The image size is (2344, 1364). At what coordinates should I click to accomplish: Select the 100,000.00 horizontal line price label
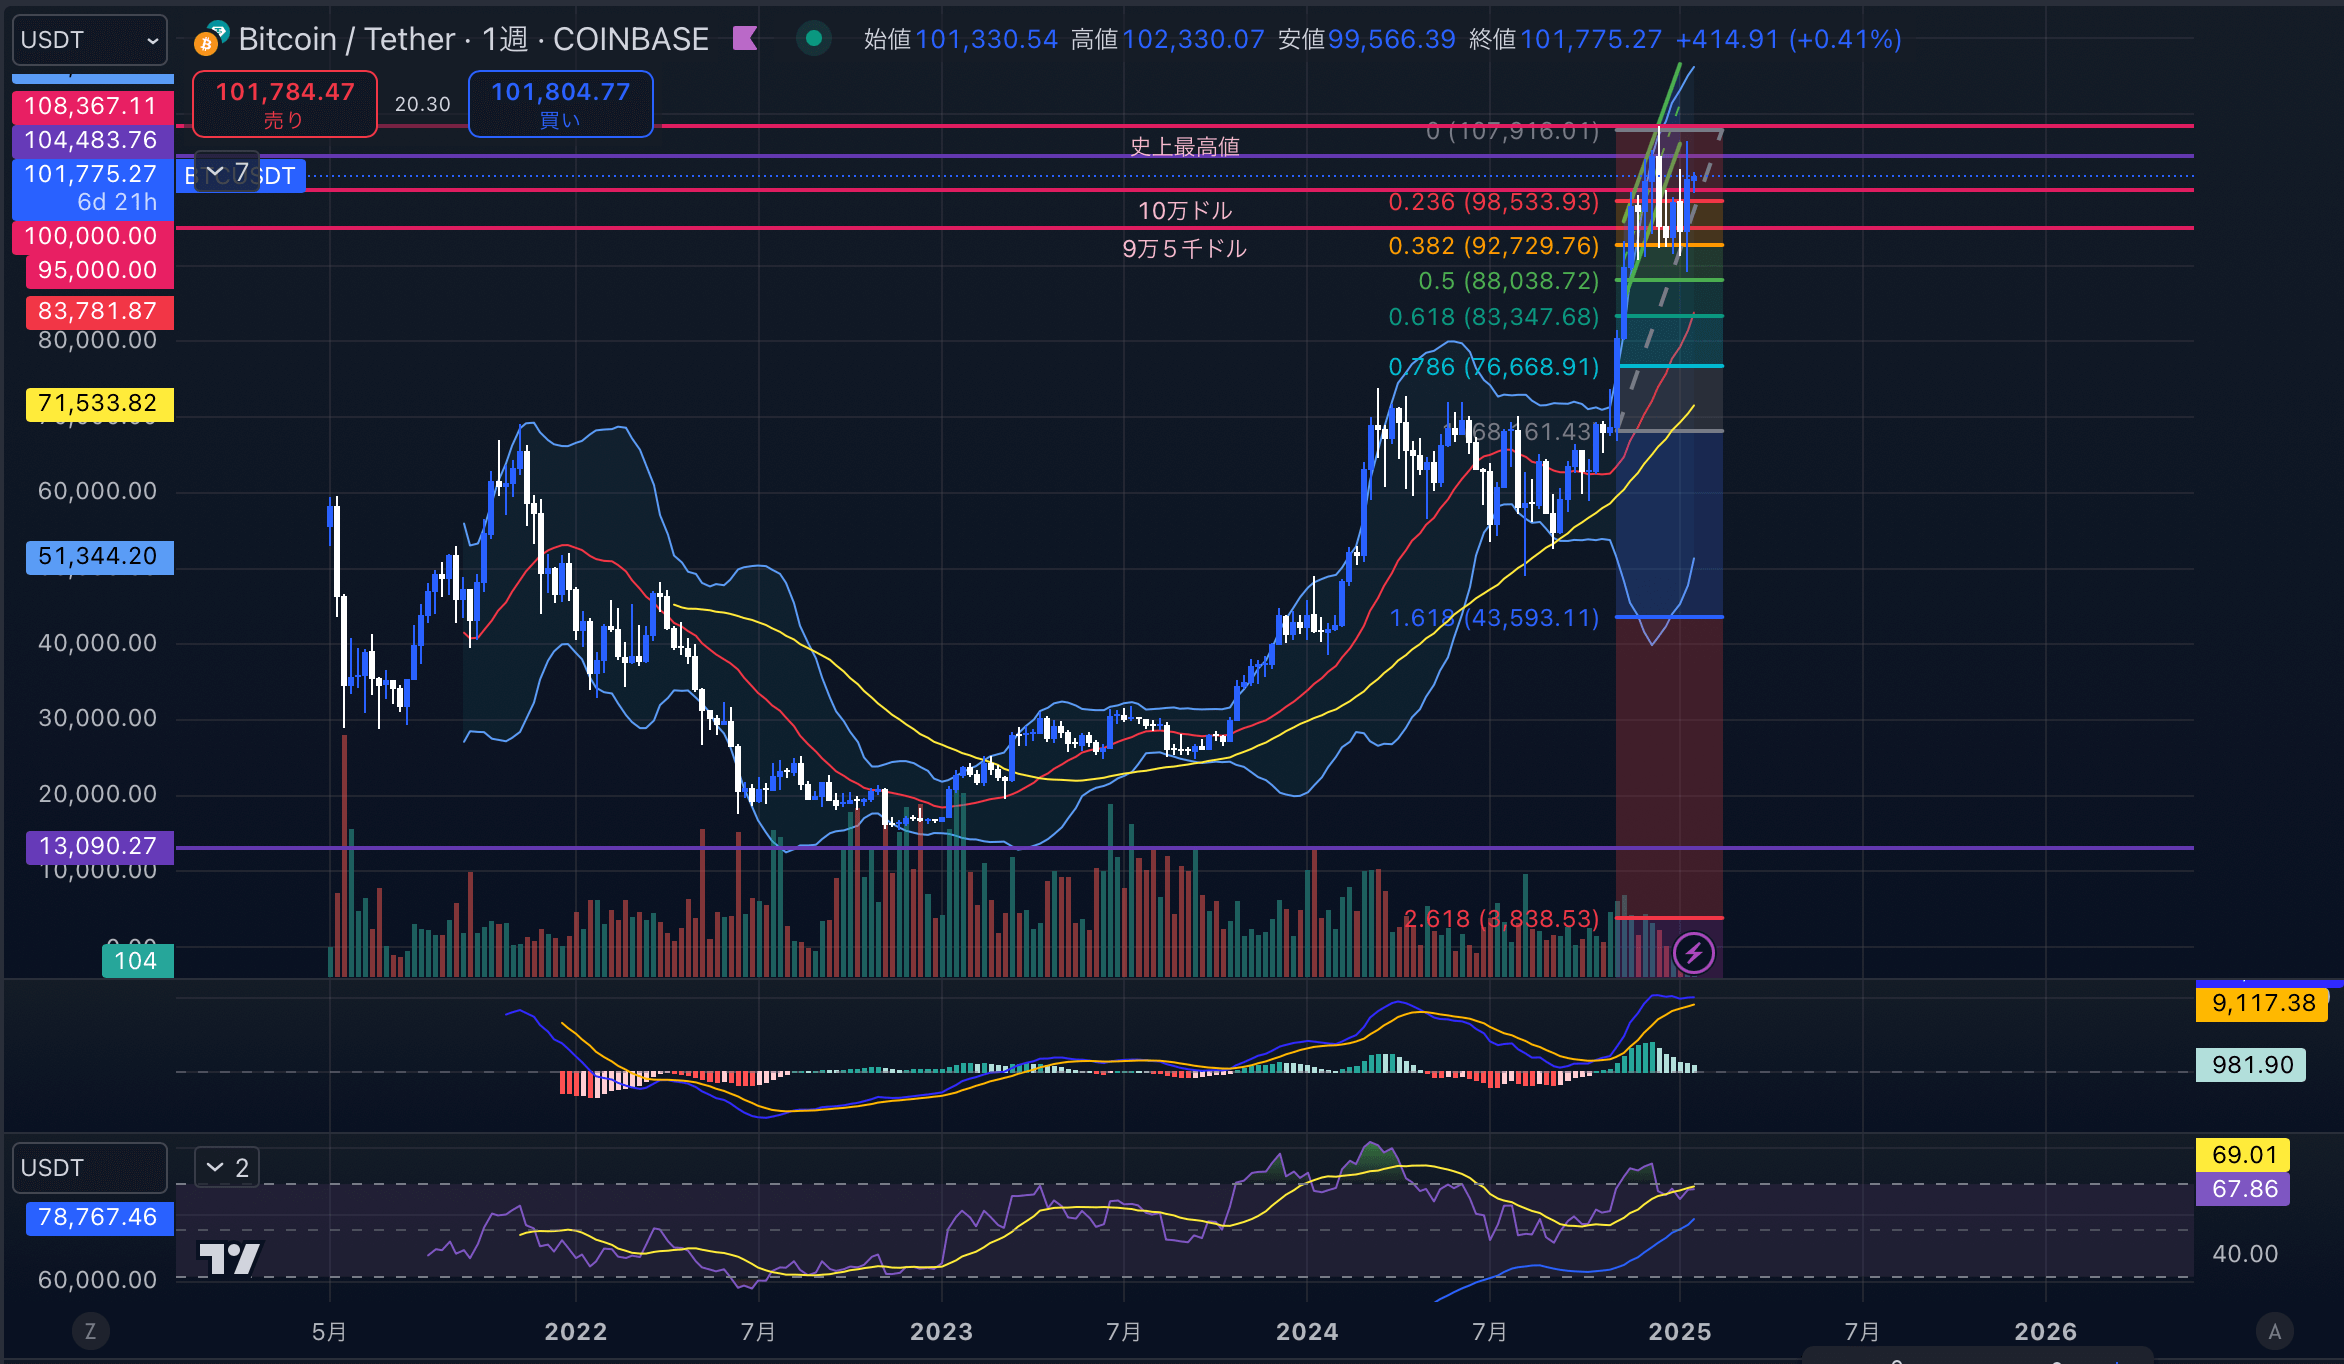click(x=92, y=236)
